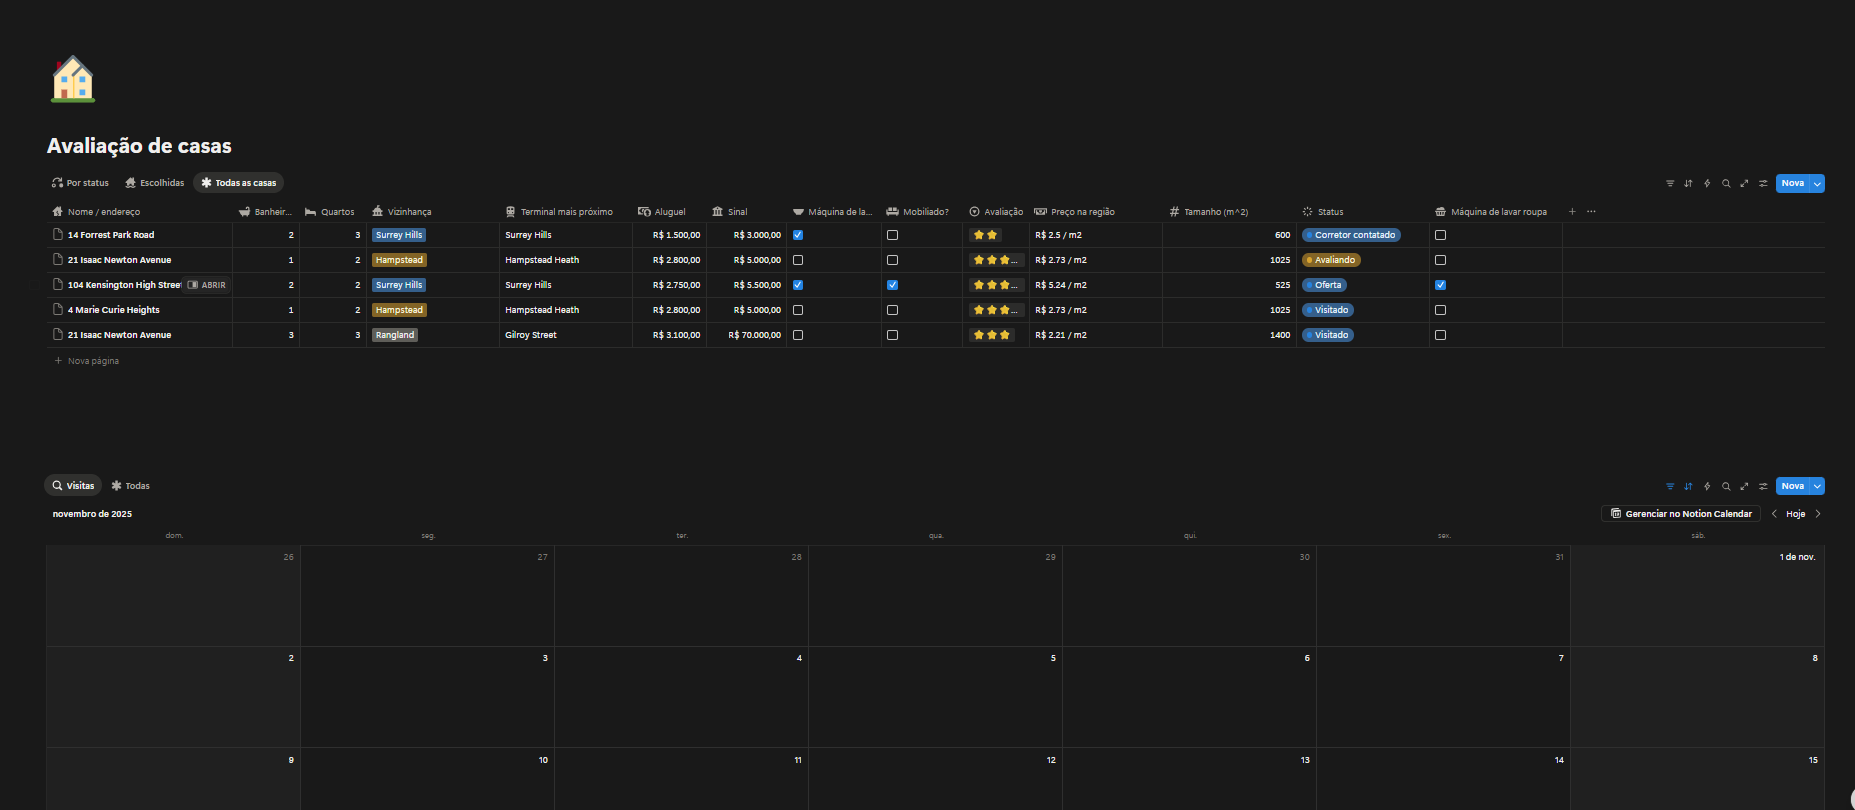Image resolution: width=1855 pixels, height=810 pixels.
Task: Click the sort icon above the houses table
Action: [1688, 183]
